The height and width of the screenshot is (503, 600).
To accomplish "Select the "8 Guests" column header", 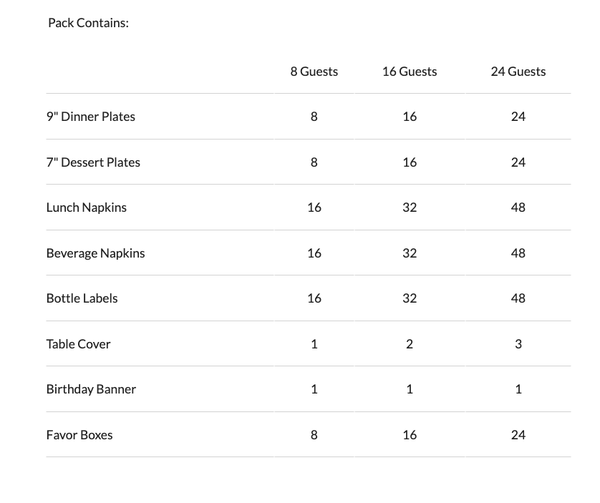I will (314, 71).
